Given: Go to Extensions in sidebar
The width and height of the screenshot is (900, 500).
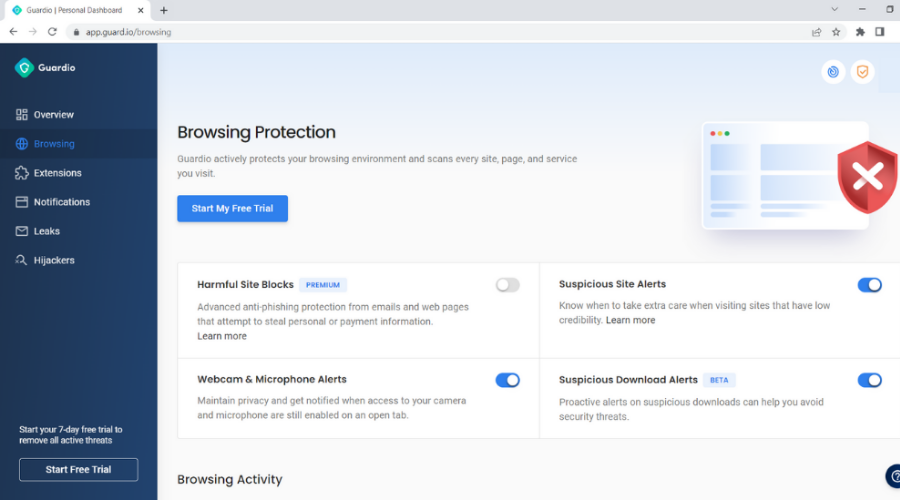Looking at the screenshot, I should tap(57, 173).
